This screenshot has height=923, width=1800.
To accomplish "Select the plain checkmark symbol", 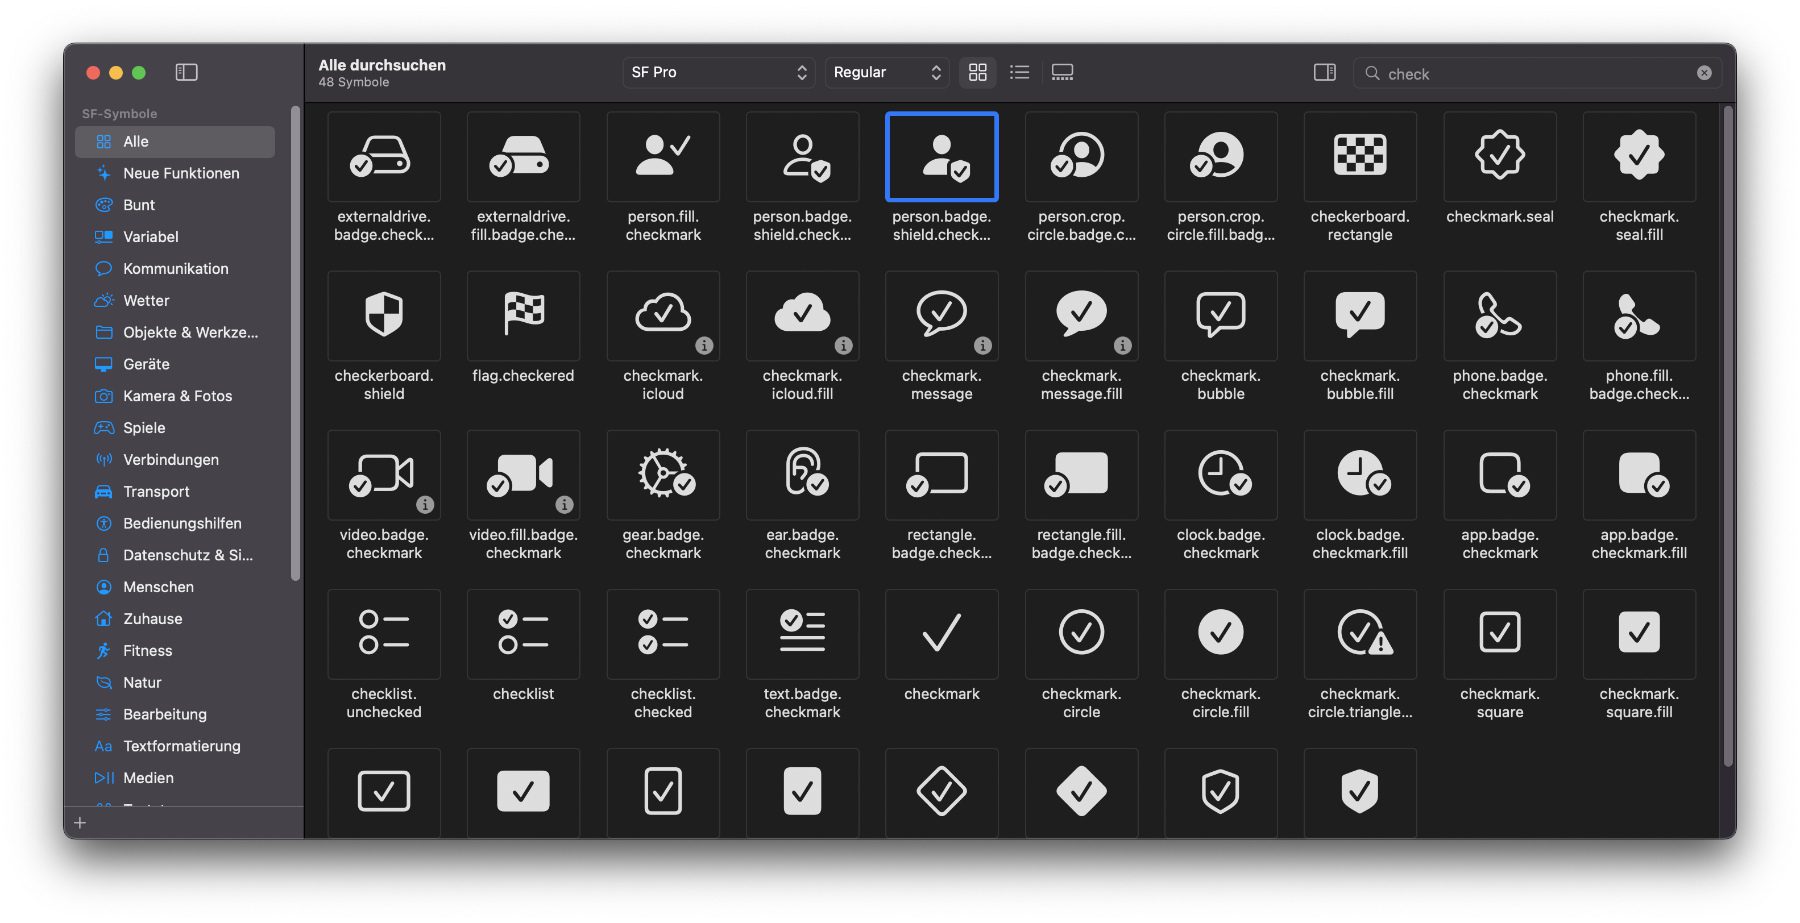I will coord(942,634).
